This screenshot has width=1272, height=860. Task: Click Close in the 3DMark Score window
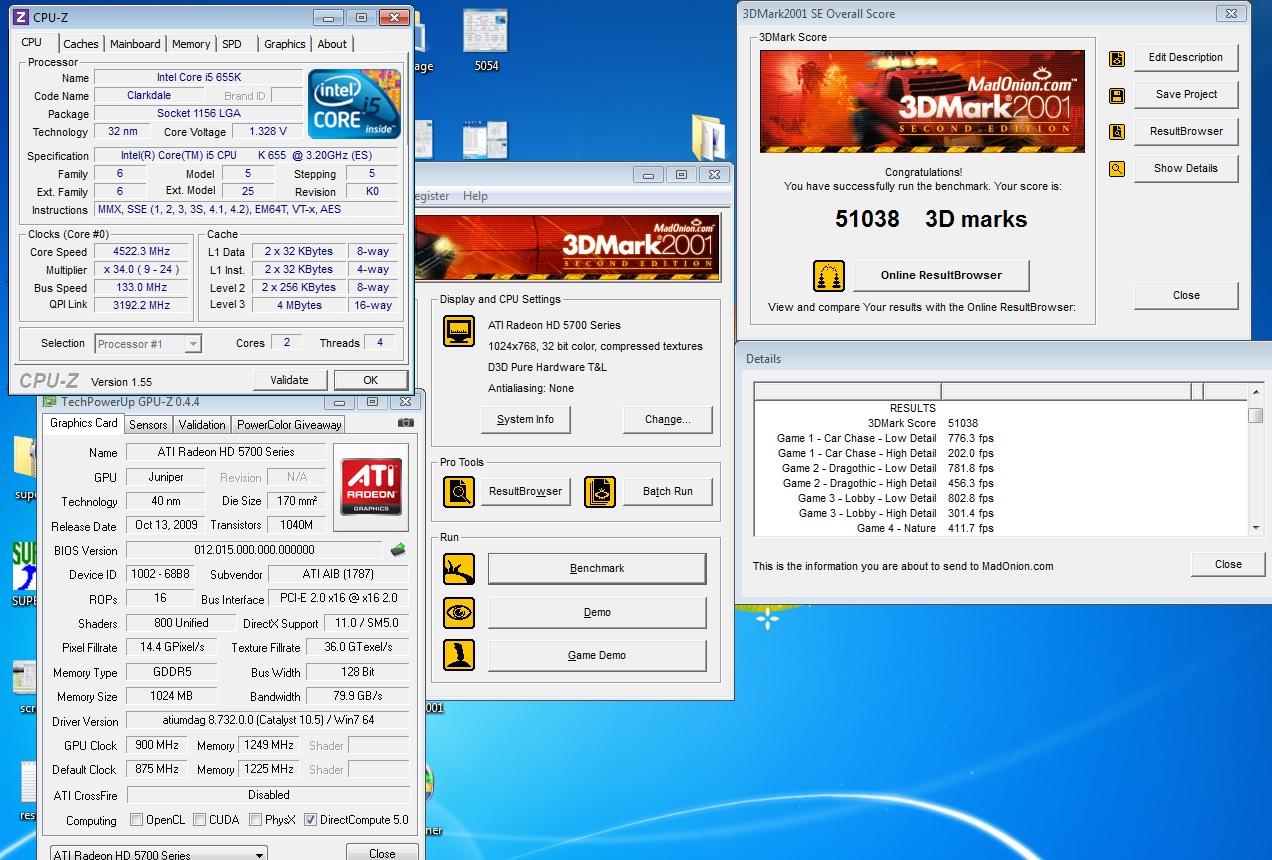coord(1186,295)
